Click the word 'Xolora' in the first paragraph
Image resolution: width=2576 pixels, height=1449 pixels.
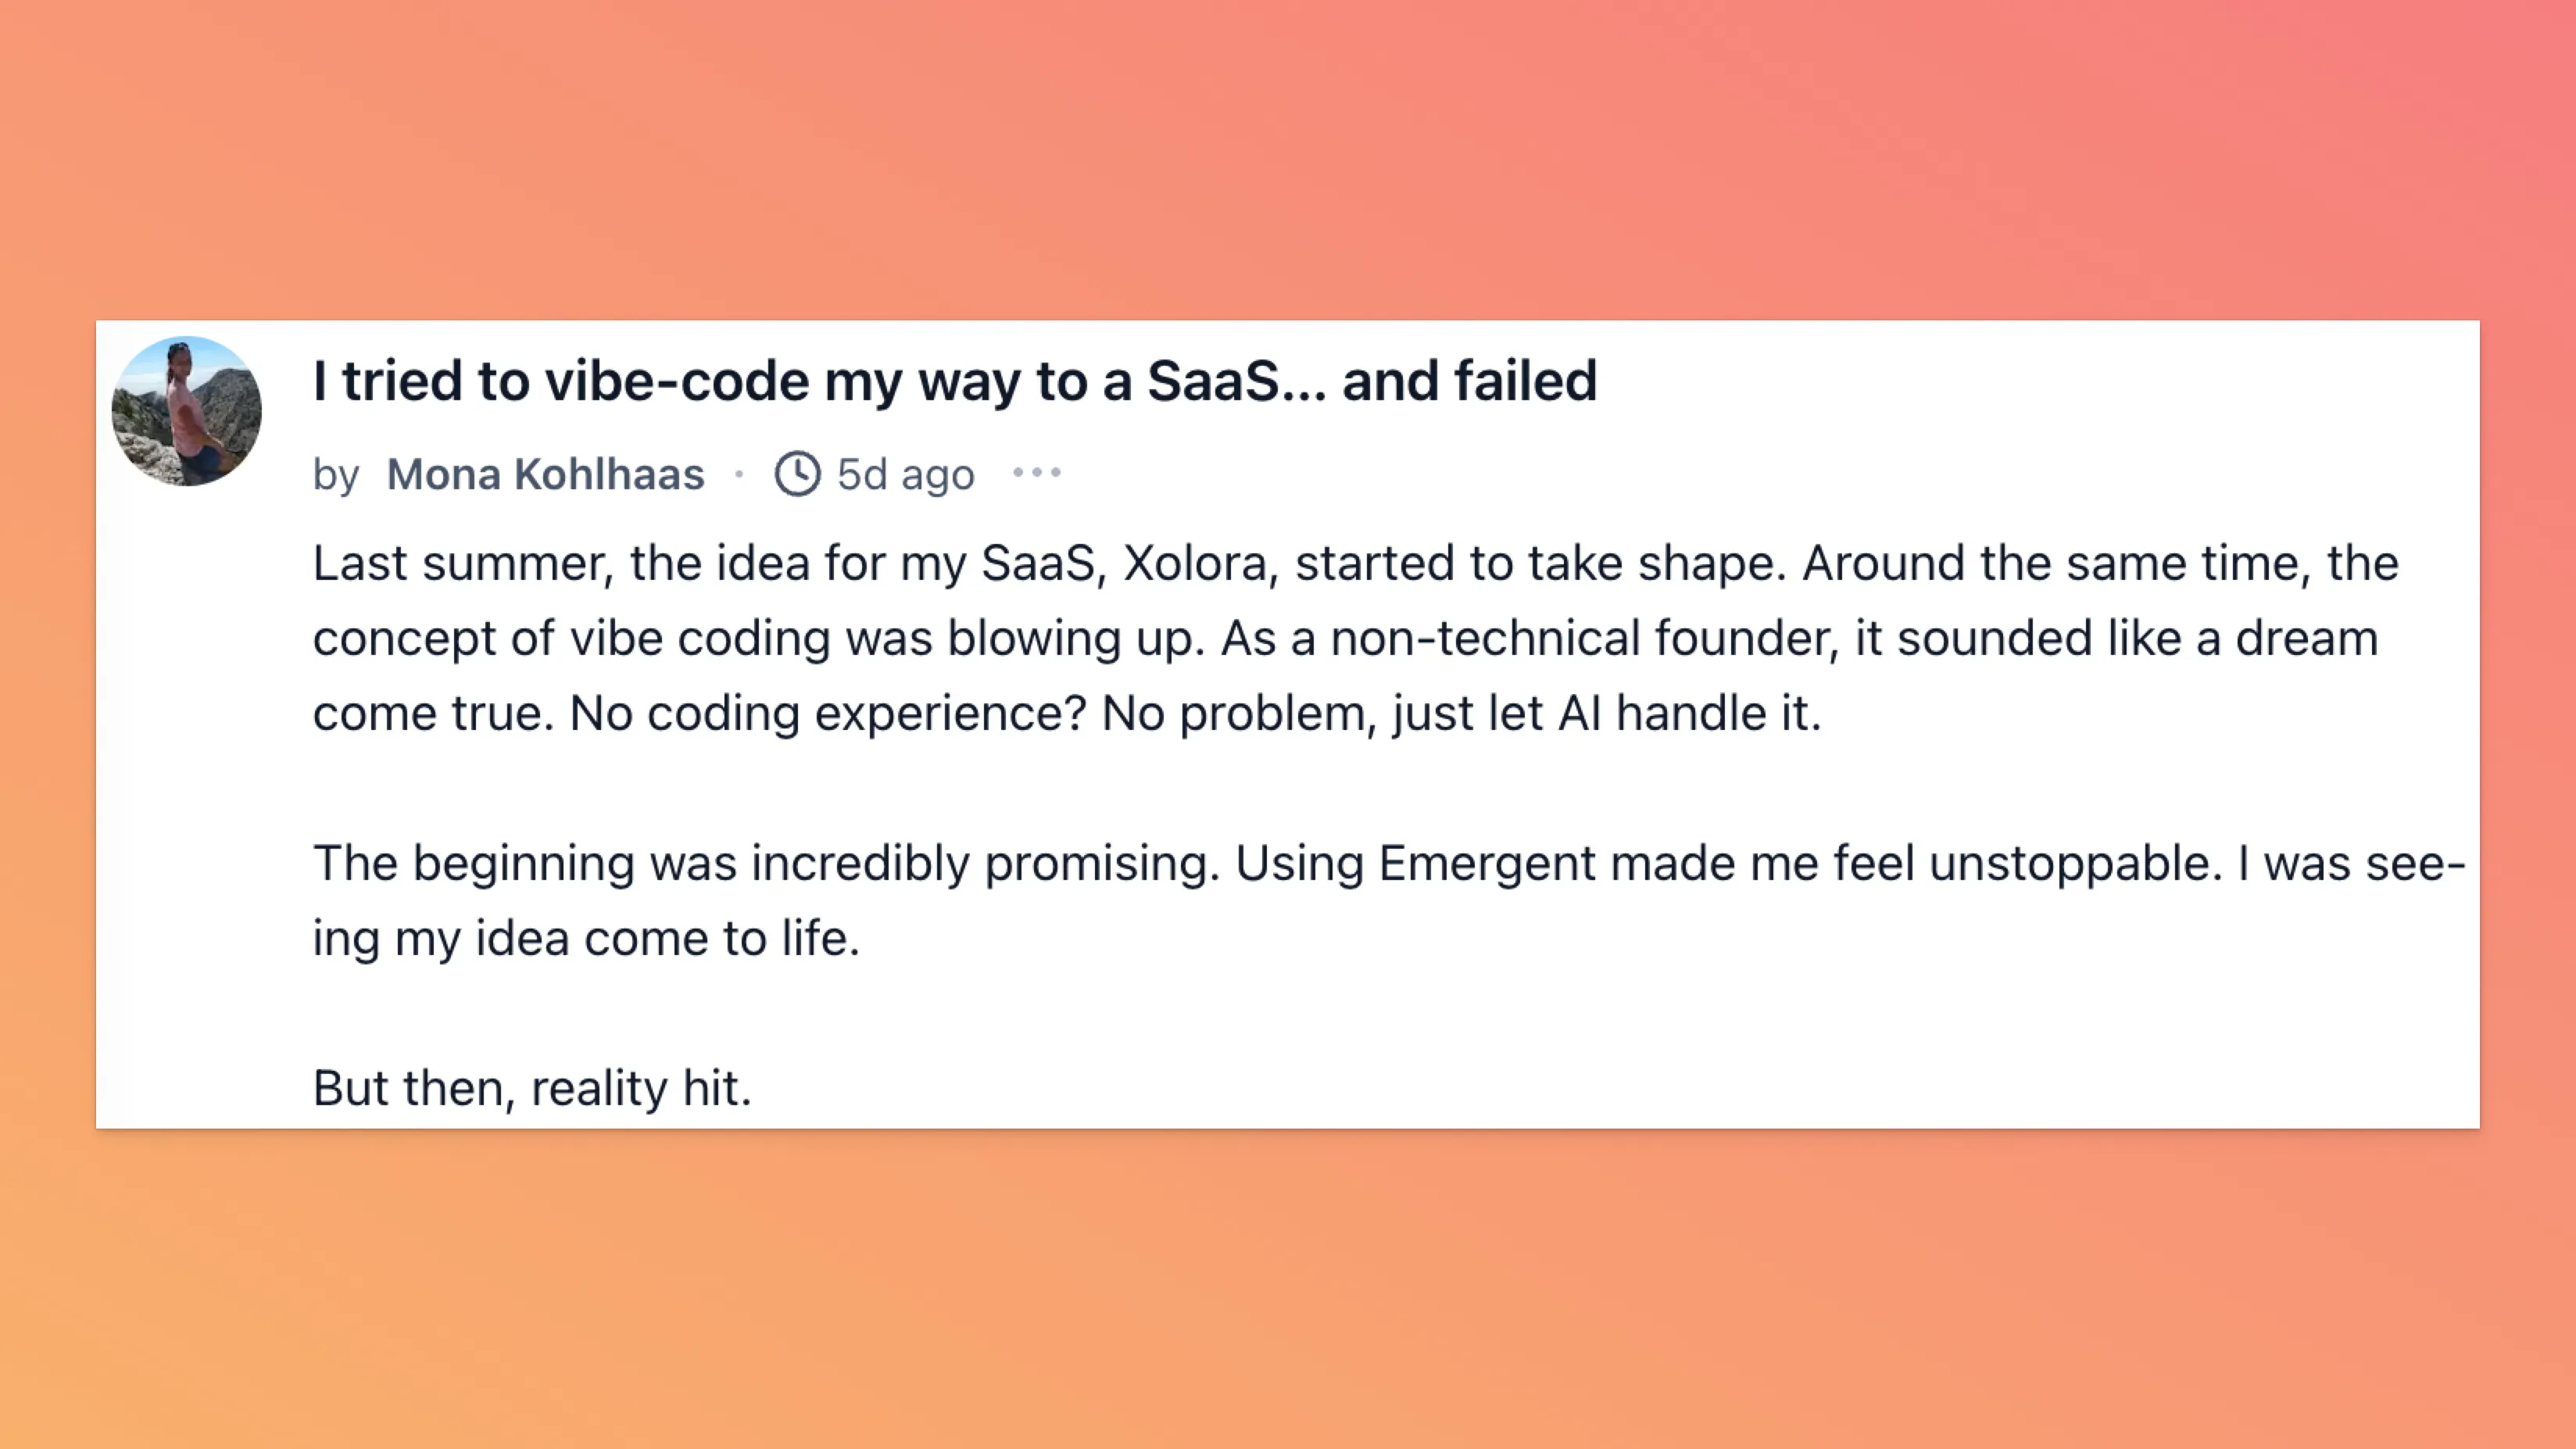click(1196, 563)
